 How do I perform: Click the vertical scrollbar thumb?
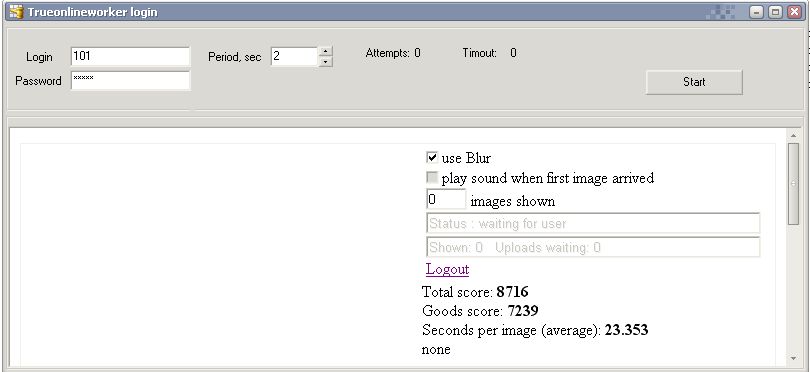793,183
